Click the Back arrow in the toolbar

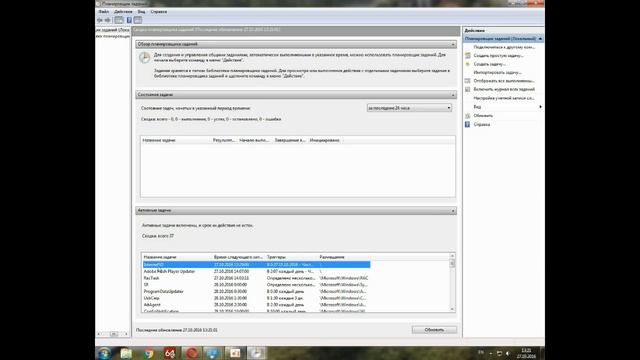[100, 20]
